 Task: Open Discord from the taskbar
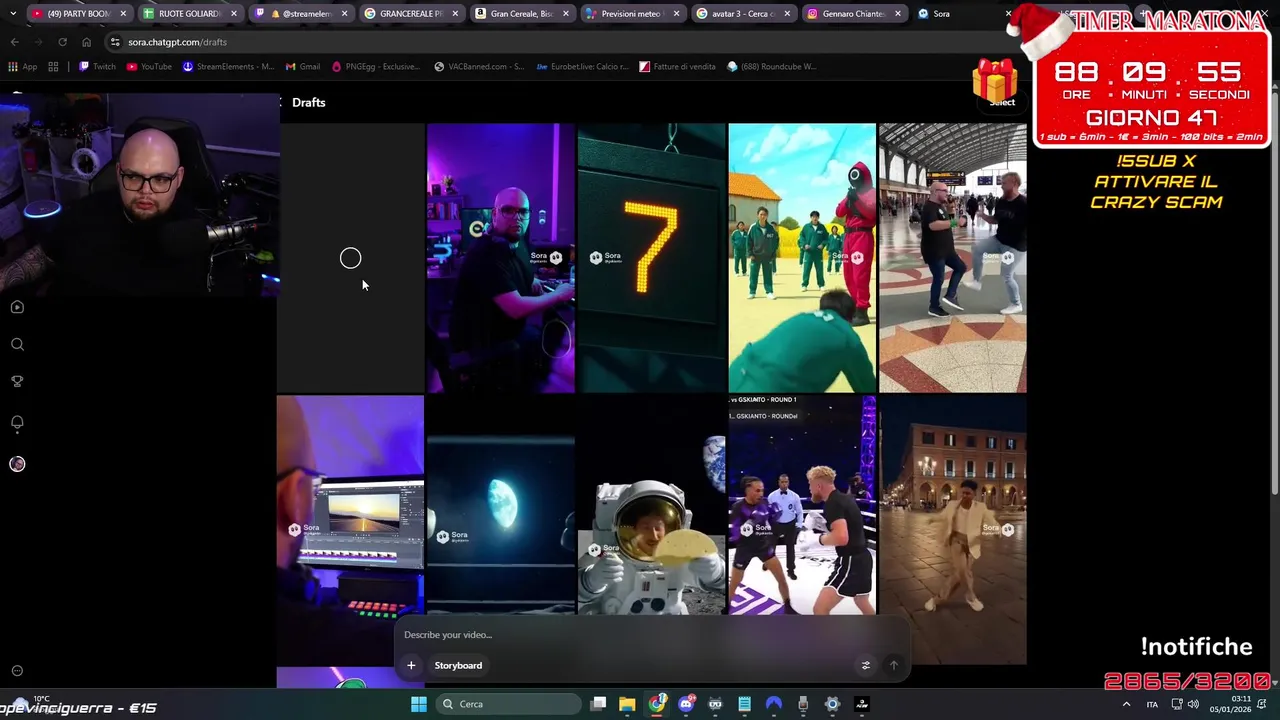pyautogui.click(x=686, y=704)
